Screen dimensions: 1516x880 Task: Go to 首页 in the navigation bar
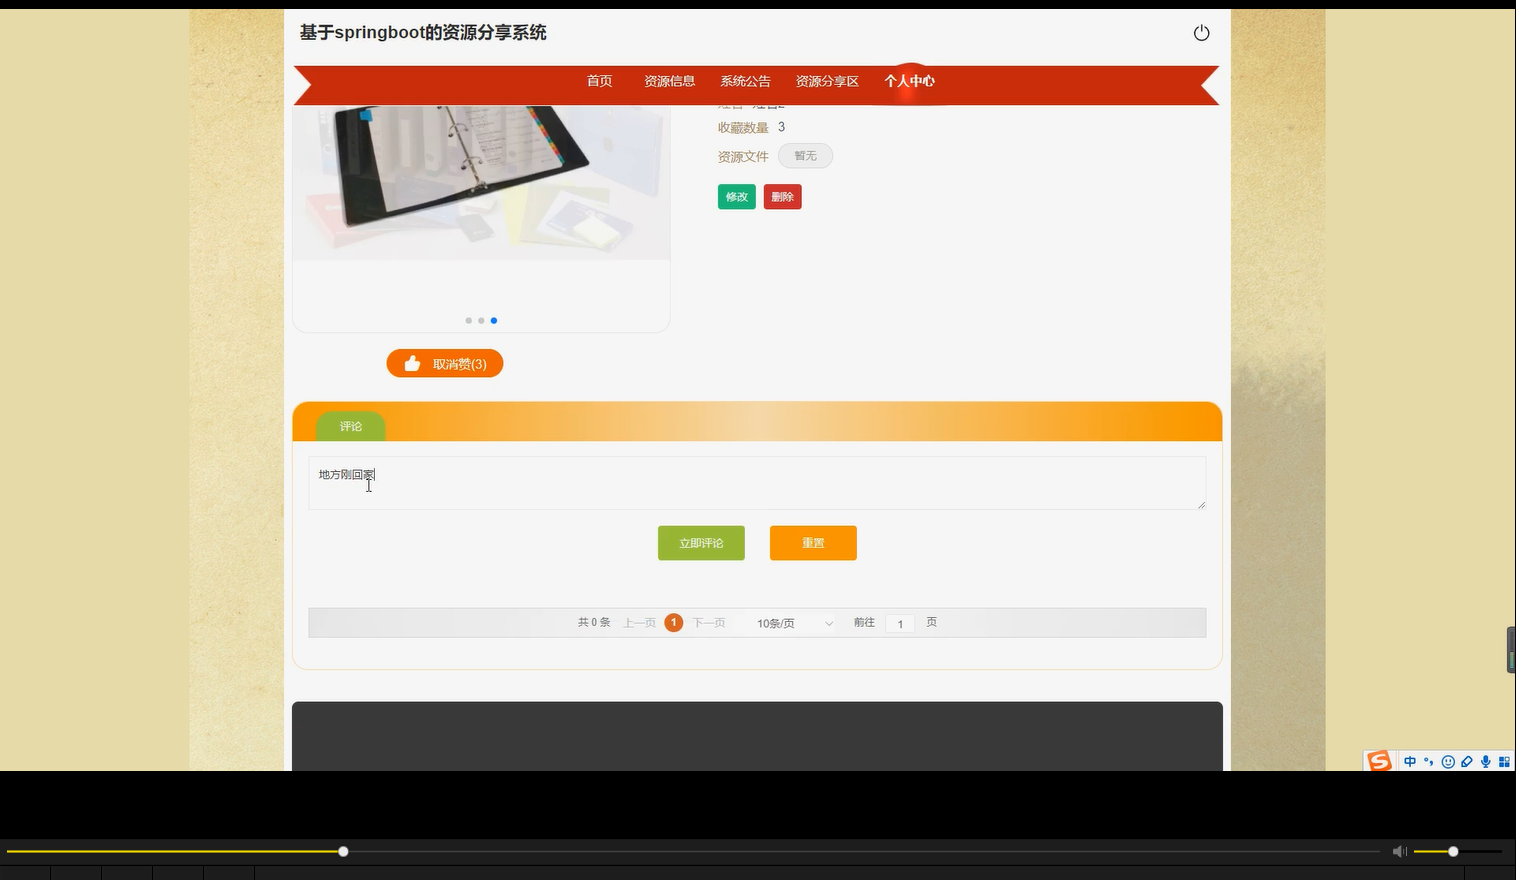[600, 81]
